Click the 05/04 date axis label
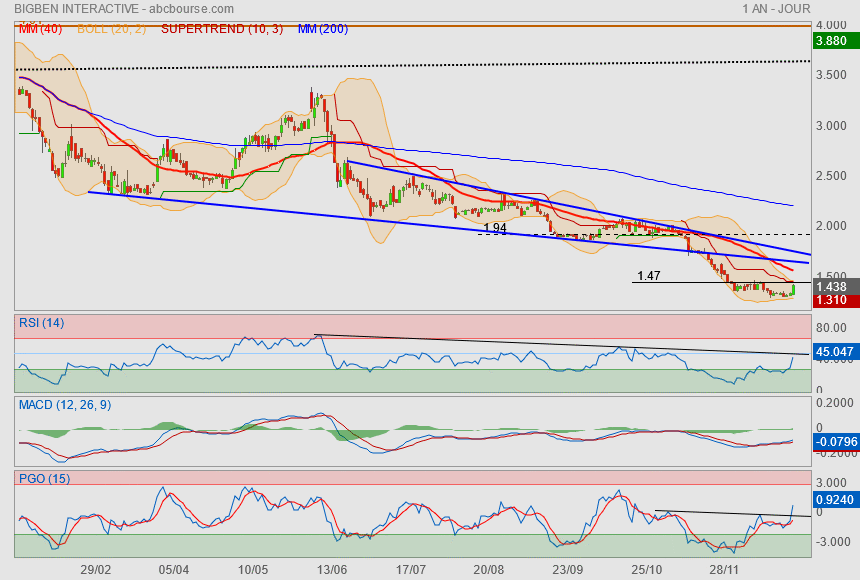Screen dimensions: 860x580 (x=174, y=569)
